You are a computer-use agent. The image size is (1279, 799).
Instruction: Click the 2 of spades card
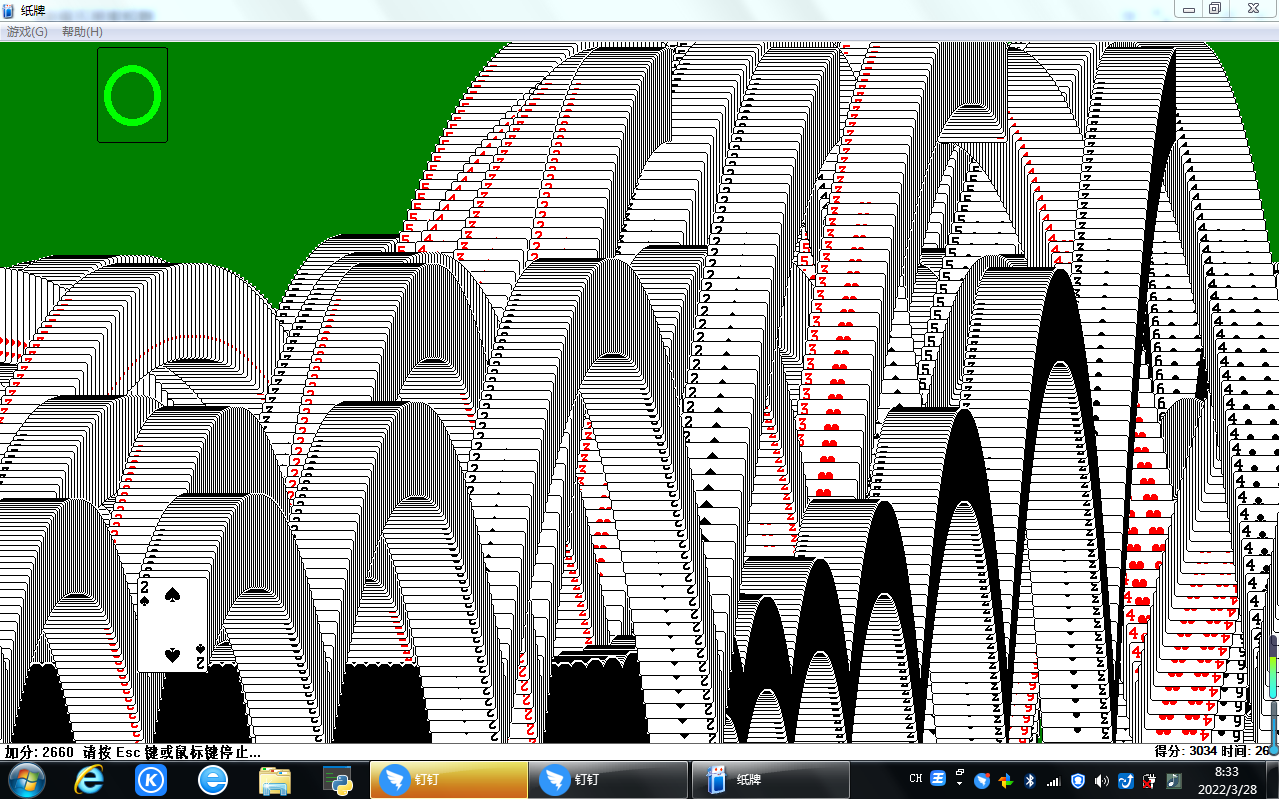[173, 624]
